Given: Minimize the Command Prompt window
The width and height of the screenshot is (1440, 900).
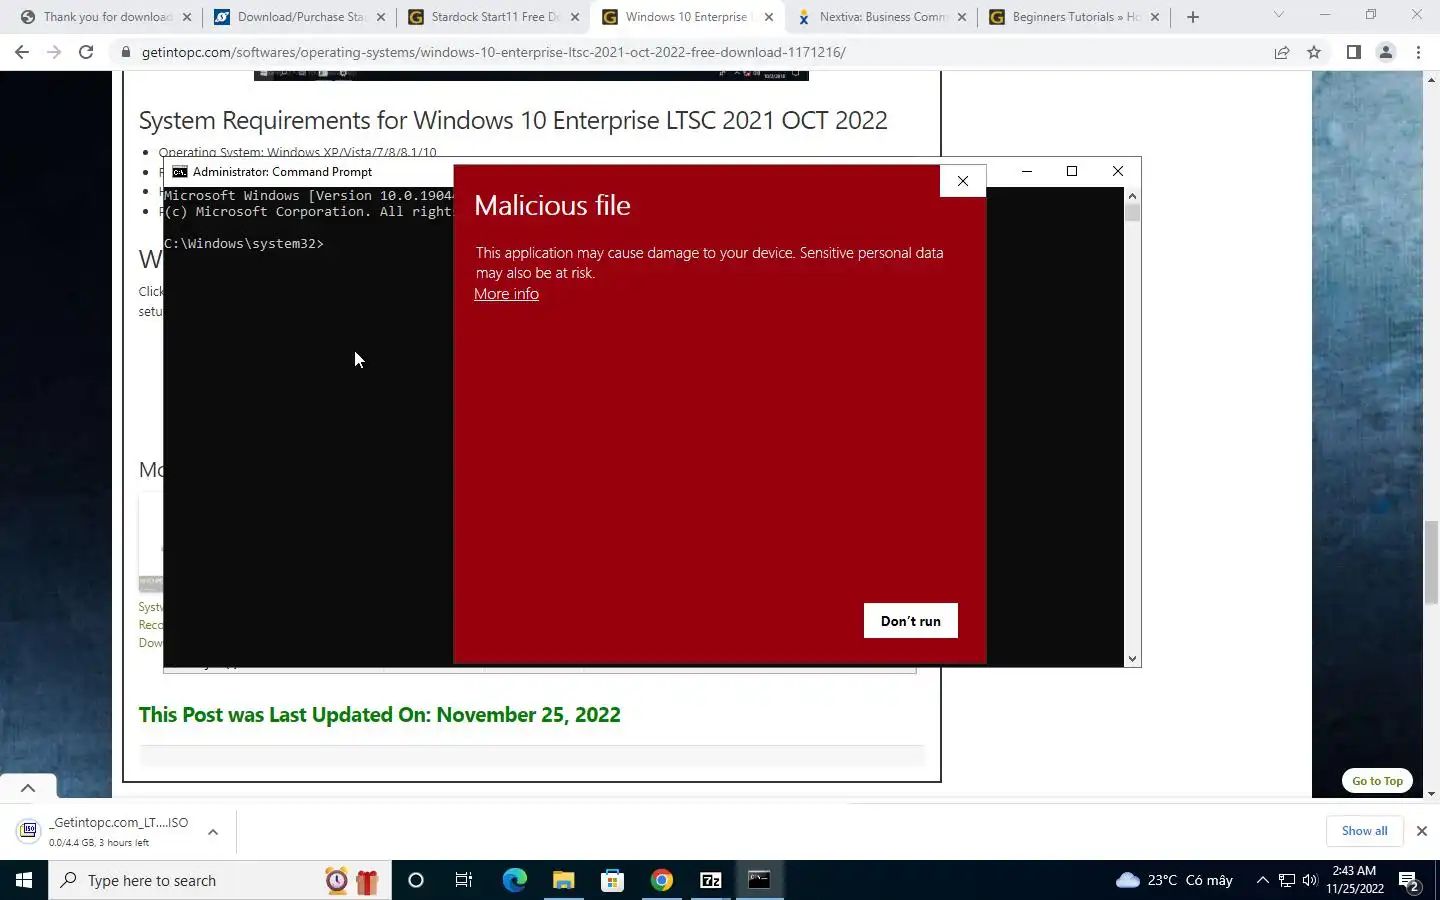Looking at the screenshot, I should (1026, 171).
